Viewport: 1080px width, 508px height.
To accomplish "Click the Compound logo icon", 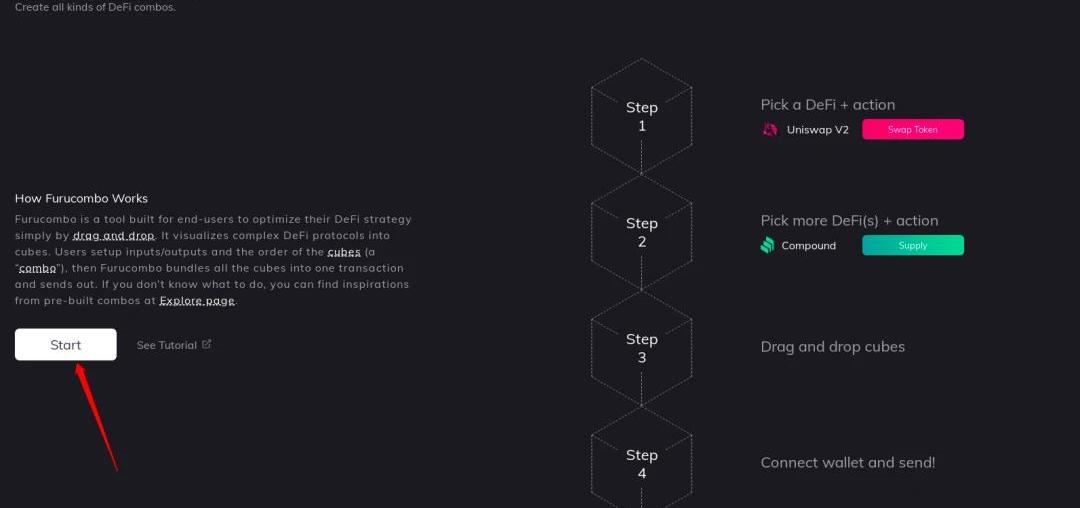I will coord(768,246).
